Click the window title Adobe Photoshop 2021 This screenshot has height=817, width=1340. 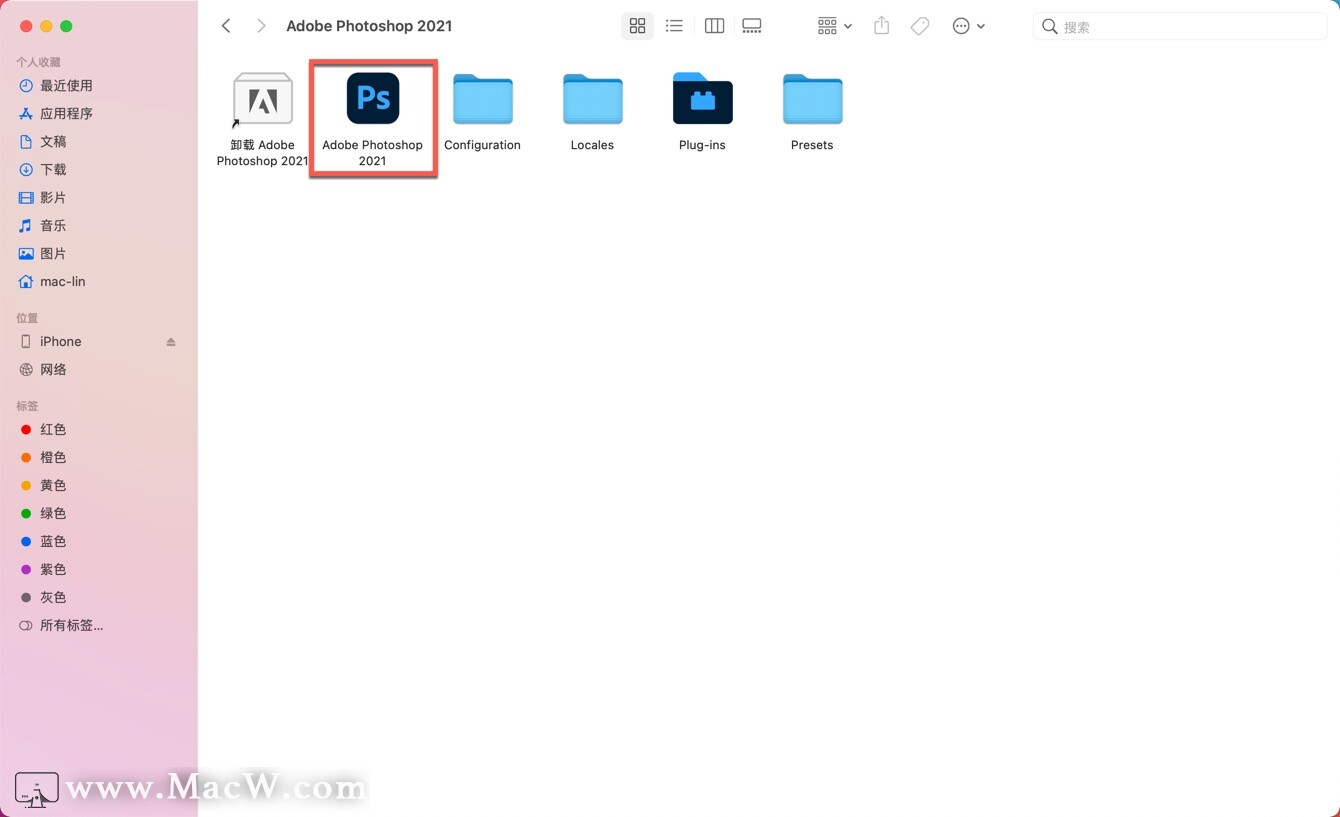(x=369, y=26)
